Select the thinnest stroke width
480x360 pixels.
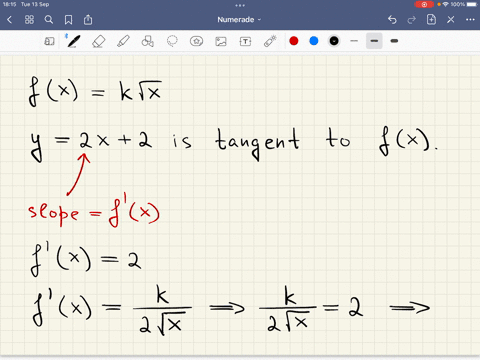(x=354, y=41)
